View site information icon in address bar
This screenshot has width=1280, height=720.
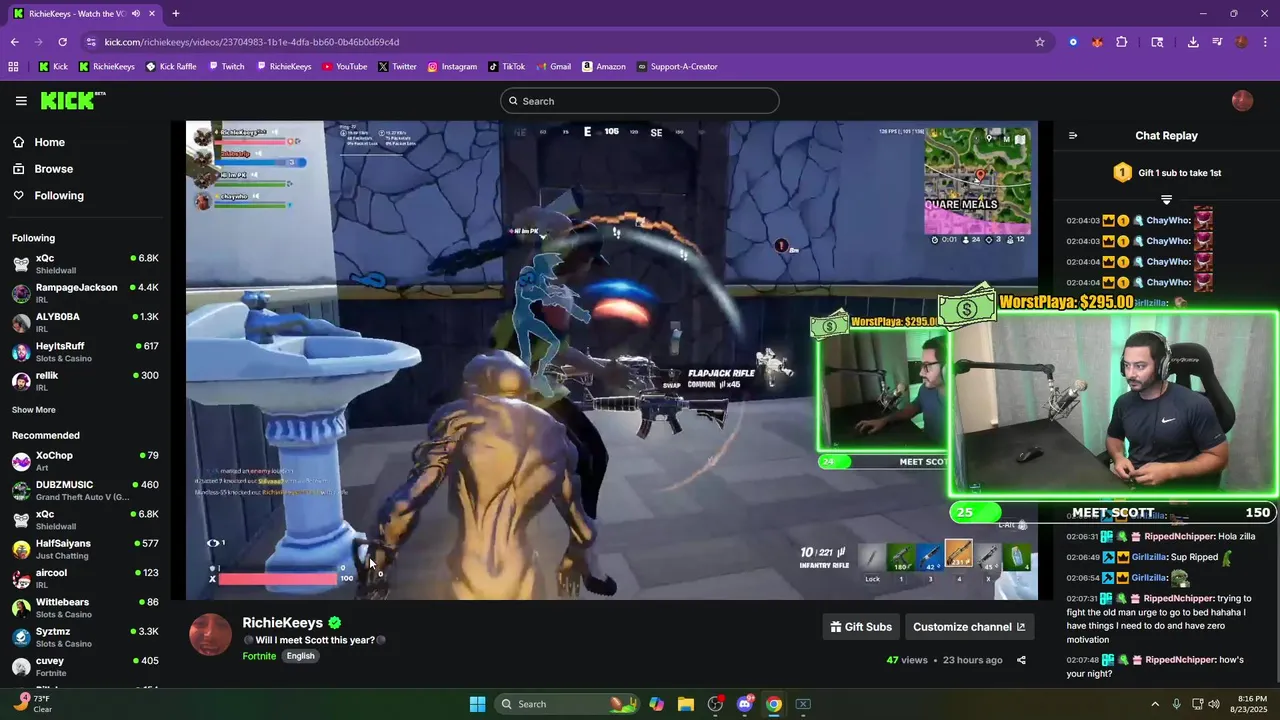point(91,42)
